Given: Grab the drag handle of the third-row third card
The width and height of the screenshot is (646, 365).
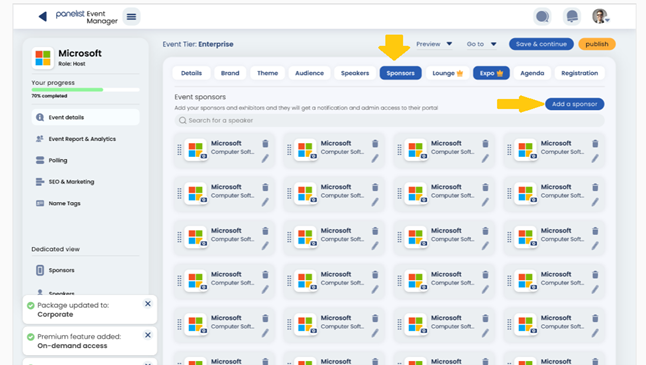Looking at the screenshot, I should (399, 237).
